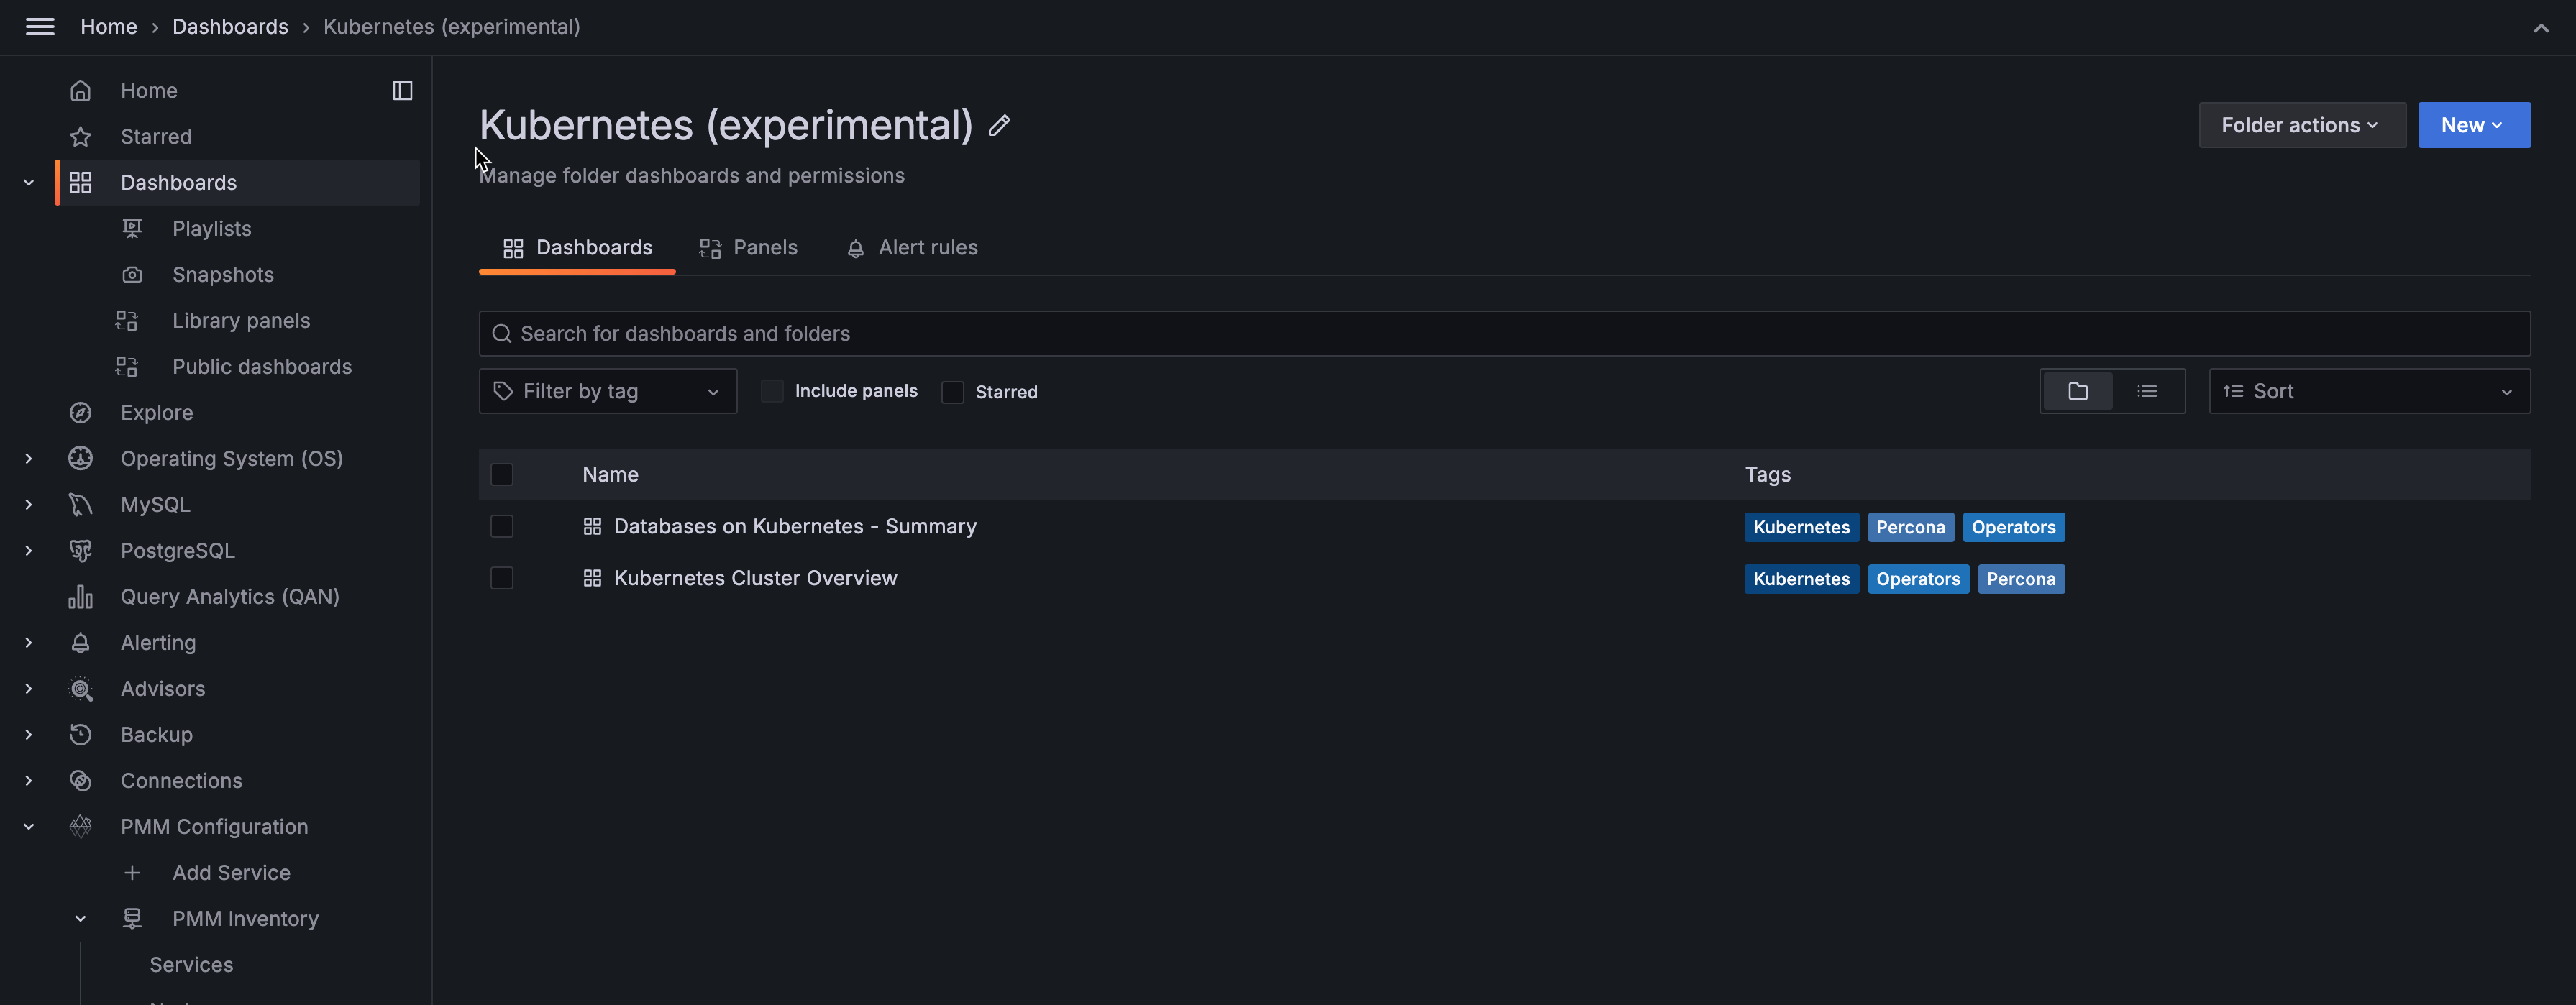Screen dimensions: 2576x1005
Task: Open the Sort dropdown
Action: pos(2368,391)
